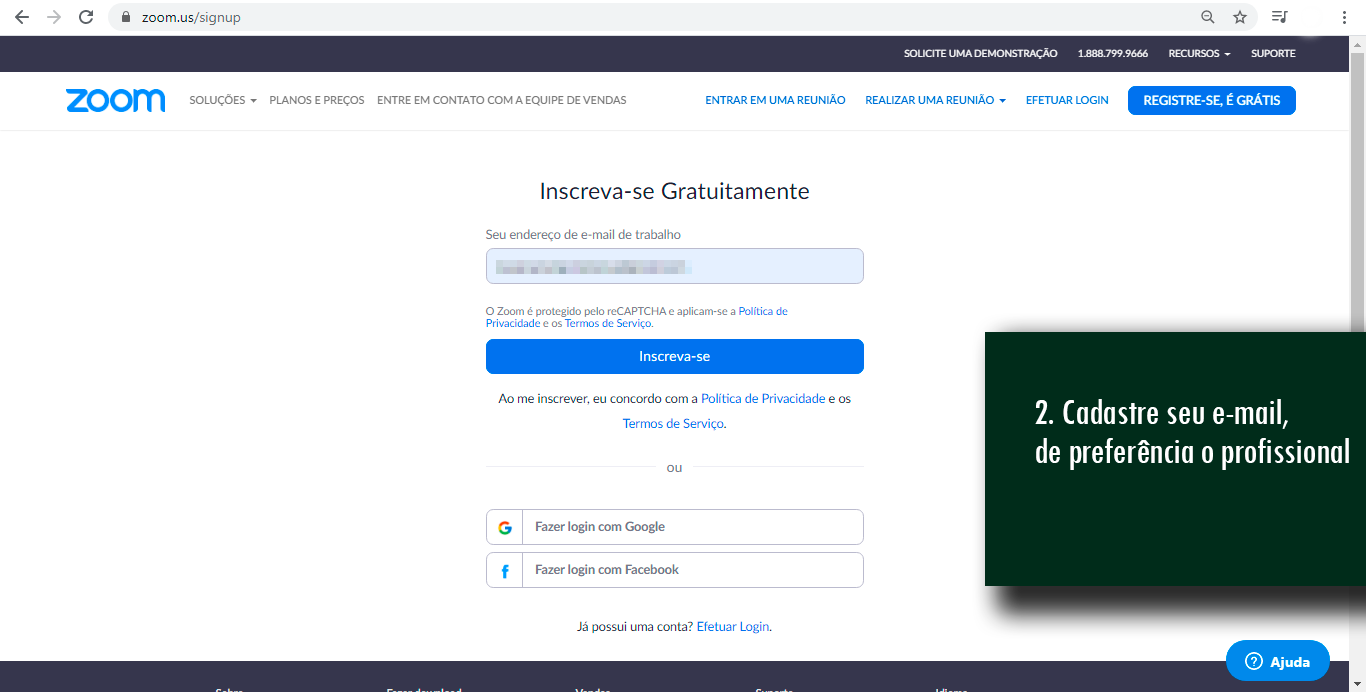Click the Zoom logo
1366x692 pixels.
click(115, 100)
